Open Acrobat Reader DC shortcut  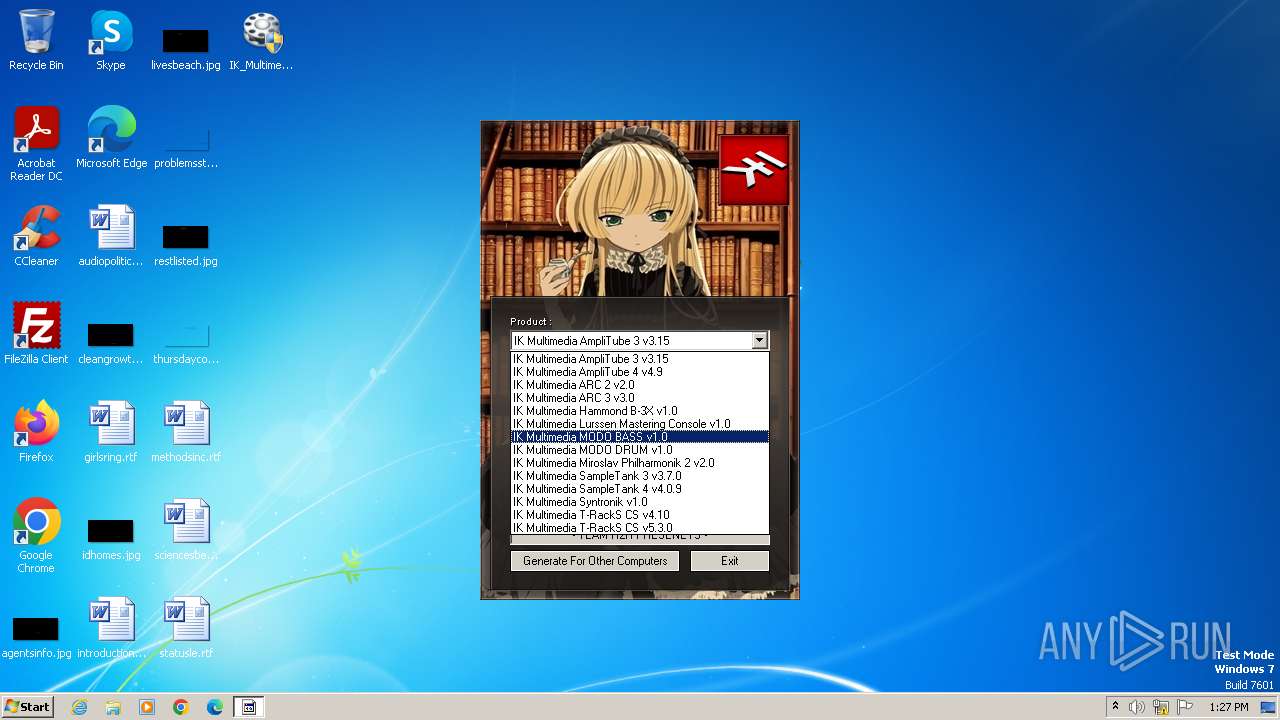click(36, 144)
